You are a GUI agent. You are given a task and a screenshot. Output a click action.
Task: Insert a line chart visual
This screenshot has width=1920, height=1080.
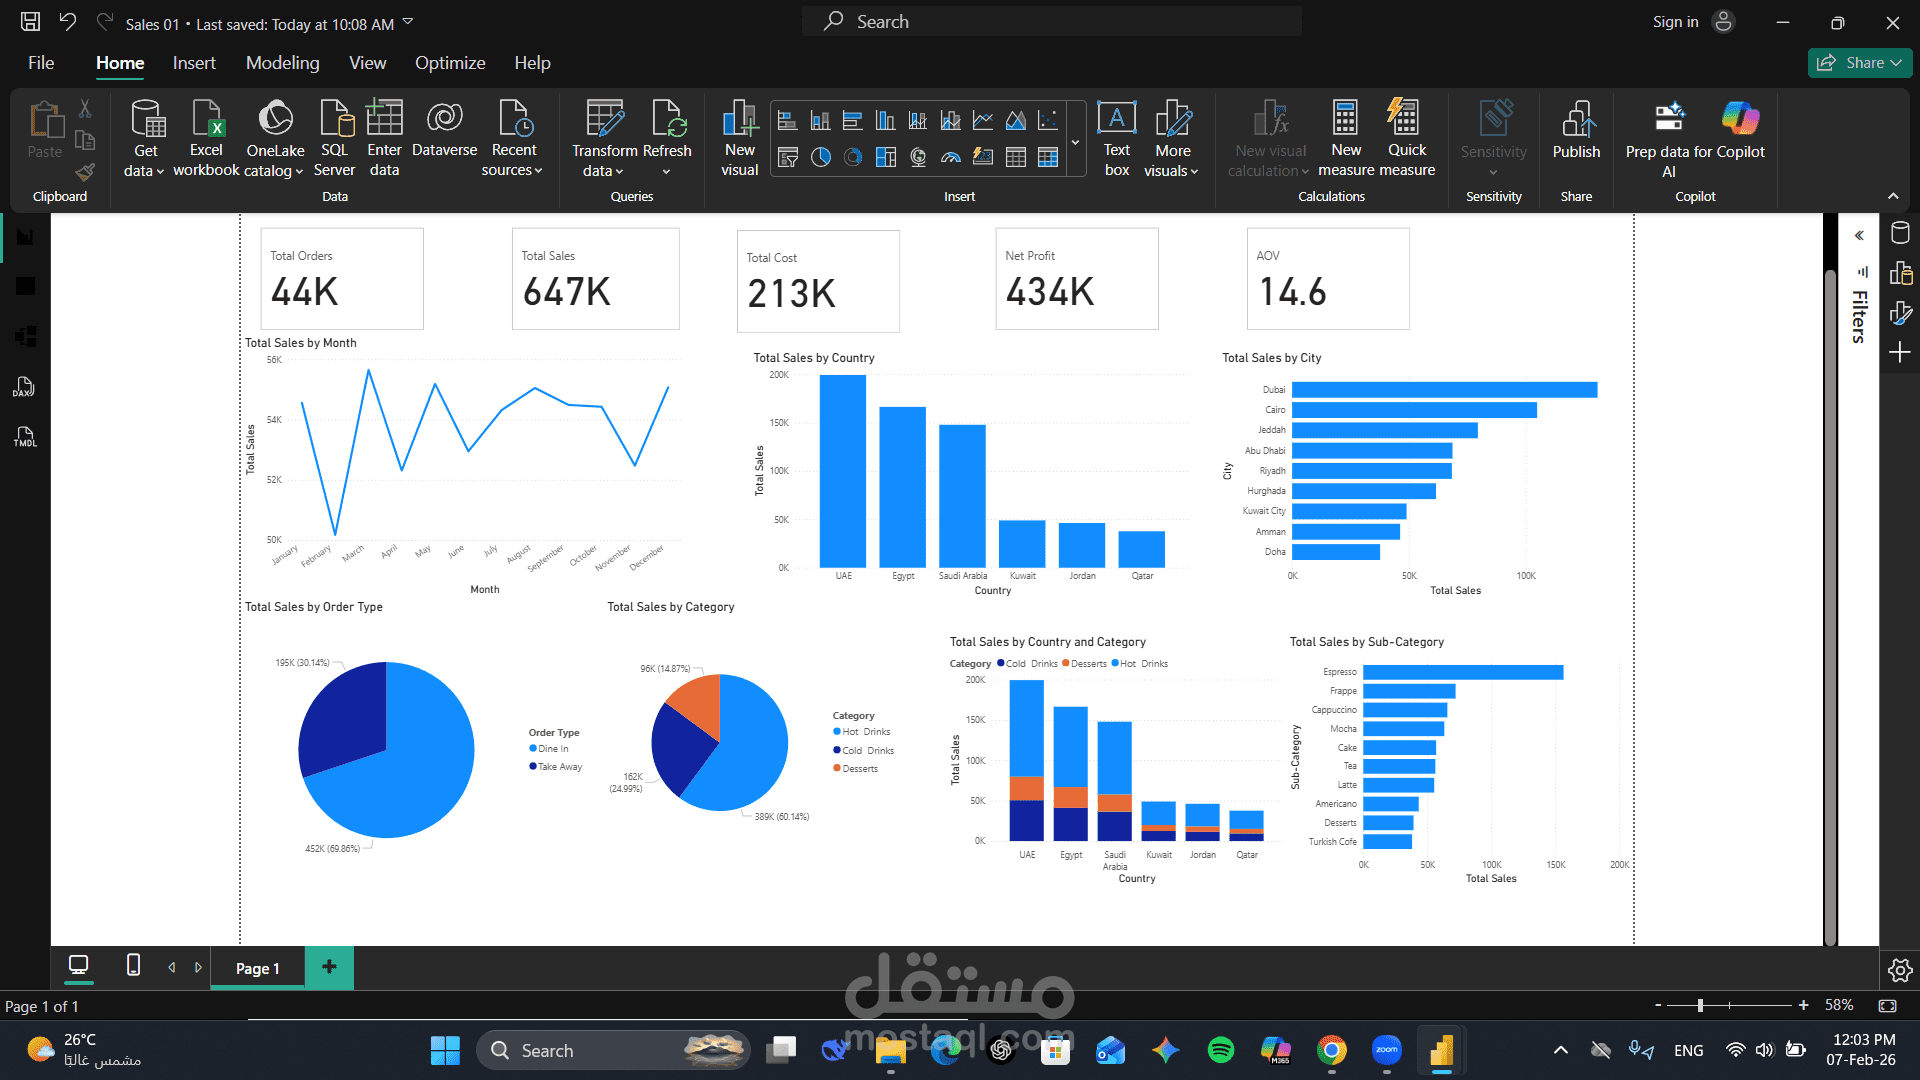[983, 121]
